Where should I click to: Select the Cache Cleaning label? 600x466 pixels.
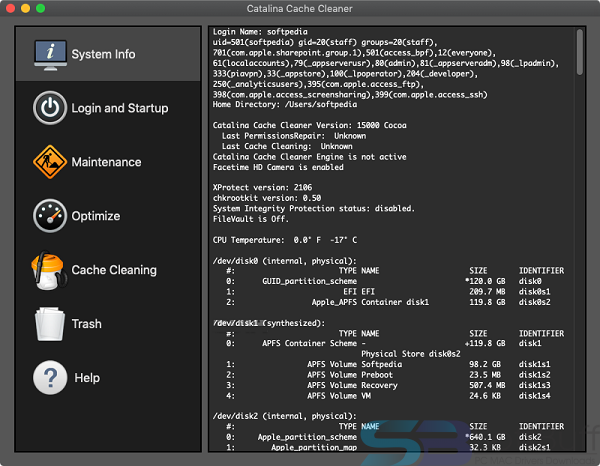pyautogui.click(x=114, y=270)
